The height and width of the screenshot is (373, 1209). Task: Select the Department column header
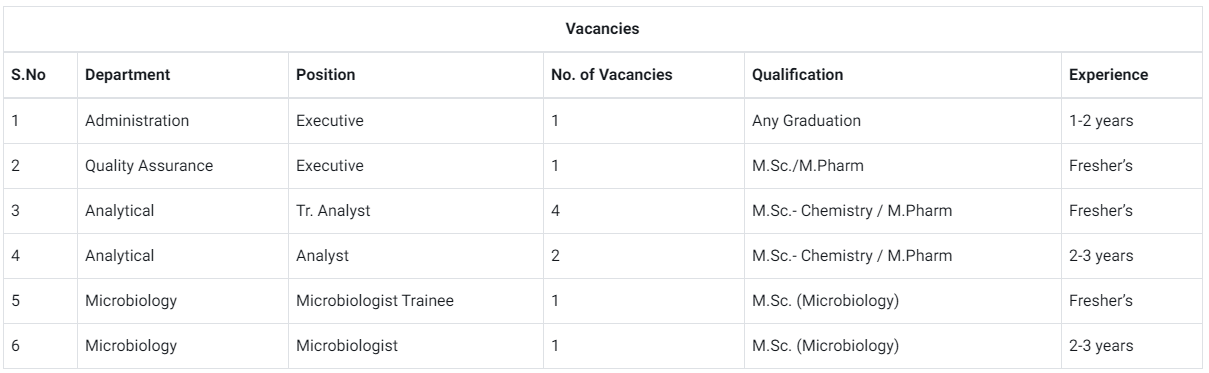pyautogui.click(x=127, y=75)
